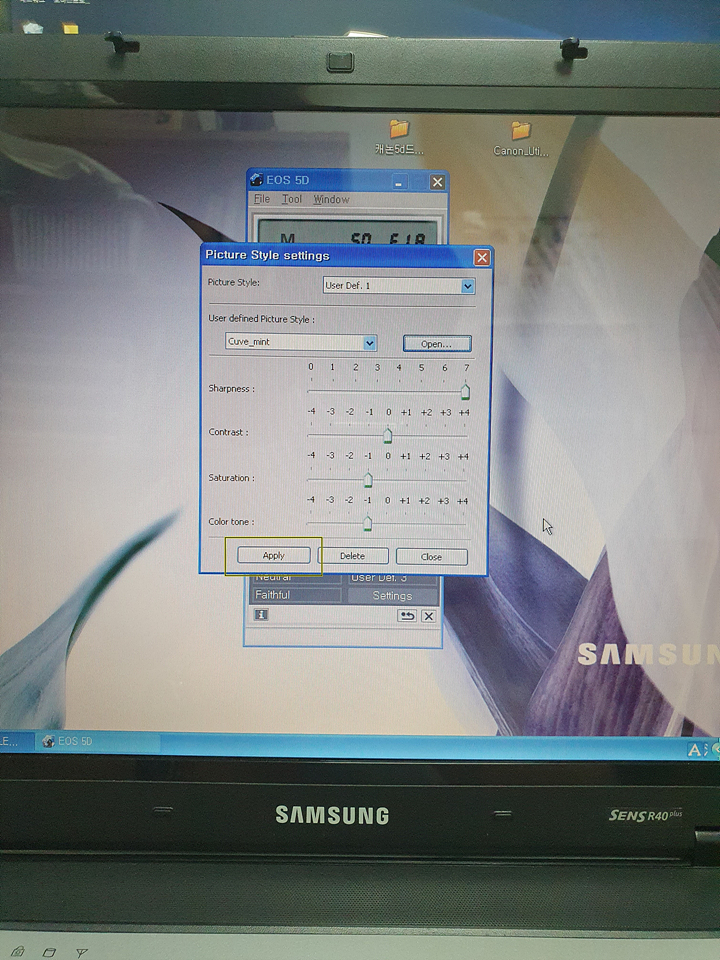Click the Close button beside Delete

[x=432, y=557]
